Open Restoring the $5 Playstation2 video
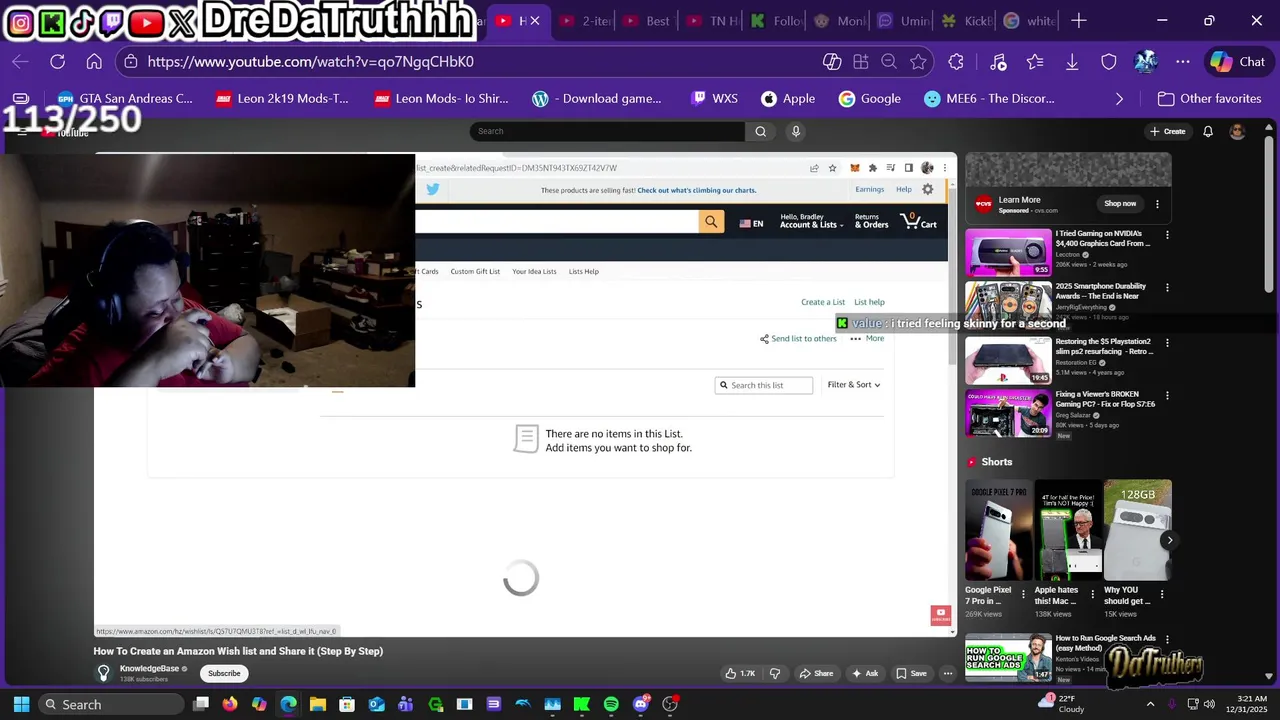 (x=1008, y=361)
